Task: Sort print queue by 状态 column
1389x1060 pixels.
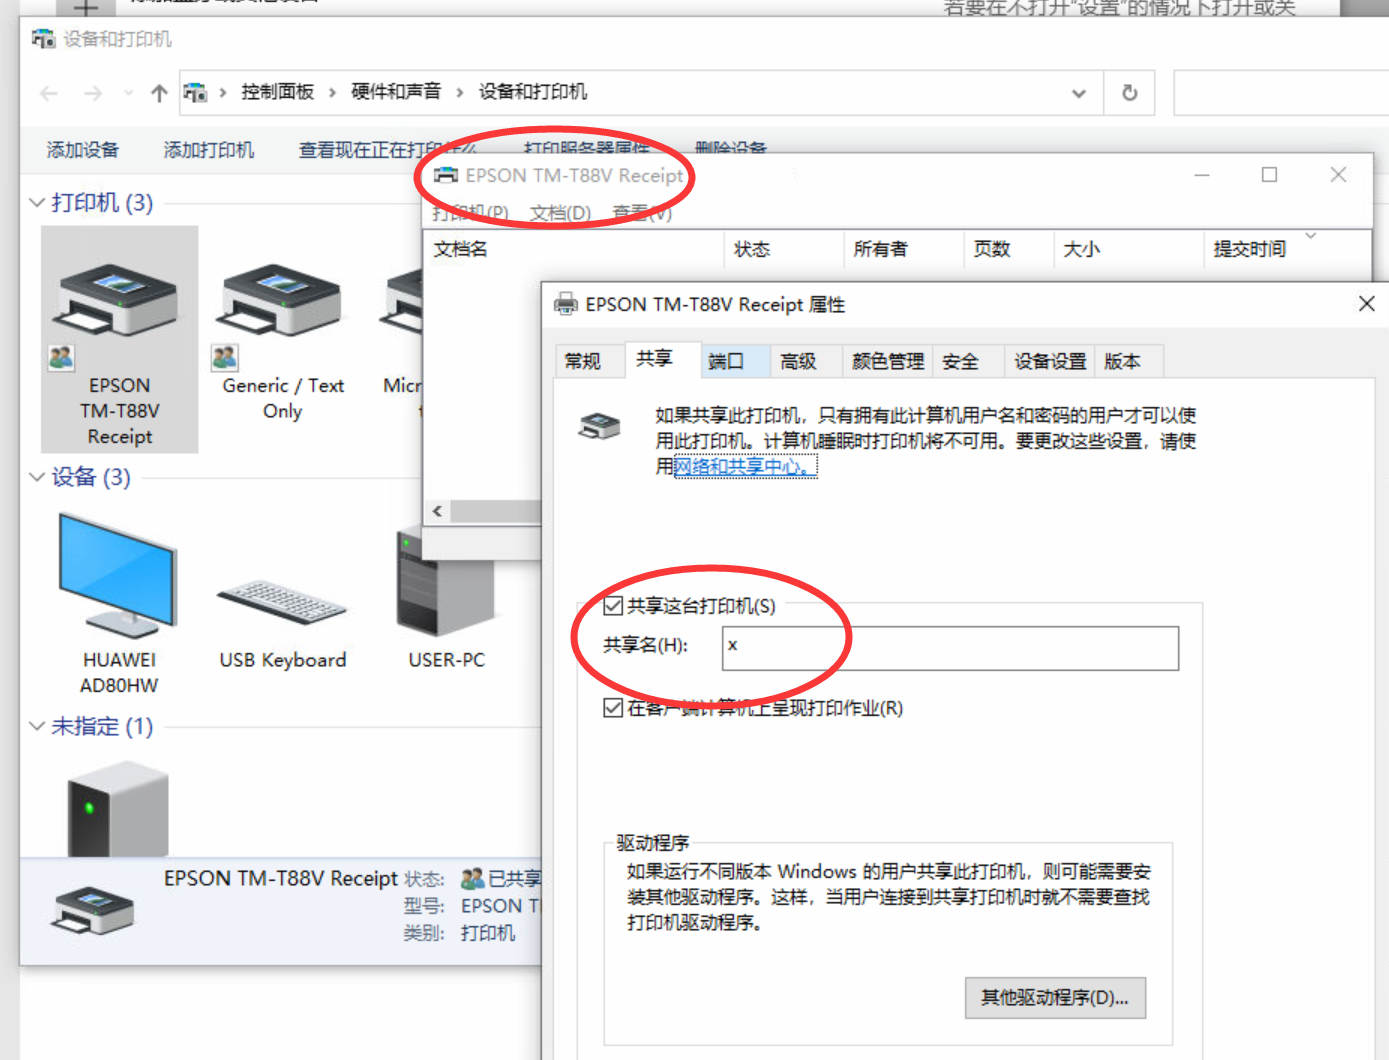Action: (783, 249)
